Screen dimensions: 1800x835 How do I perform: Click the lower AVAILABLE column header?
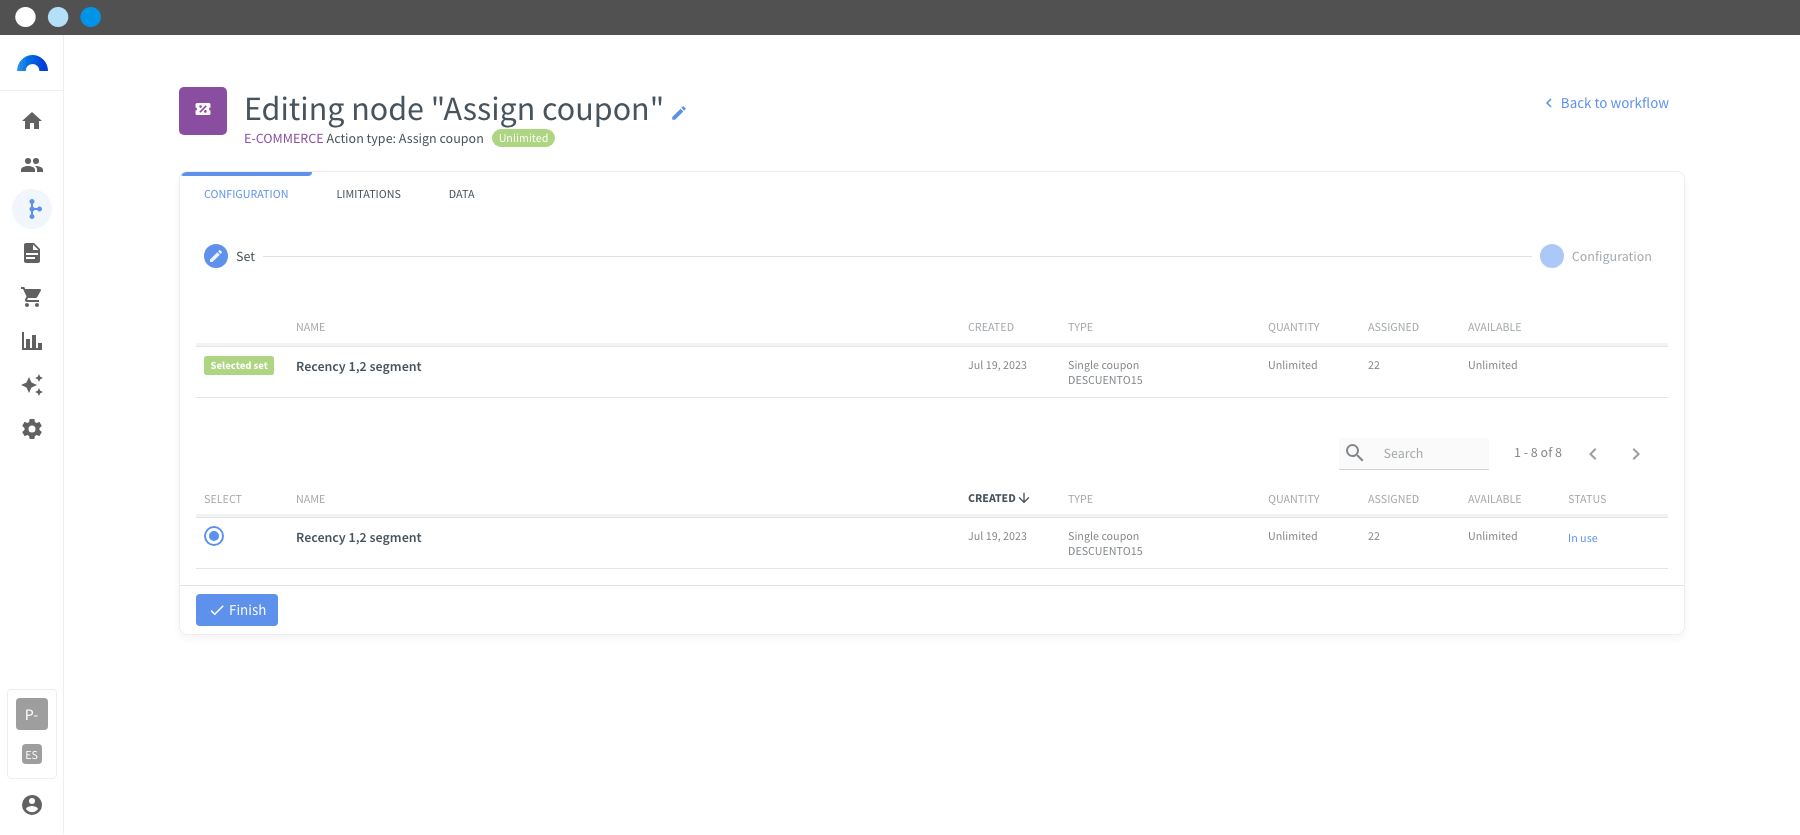(1494, 499)
